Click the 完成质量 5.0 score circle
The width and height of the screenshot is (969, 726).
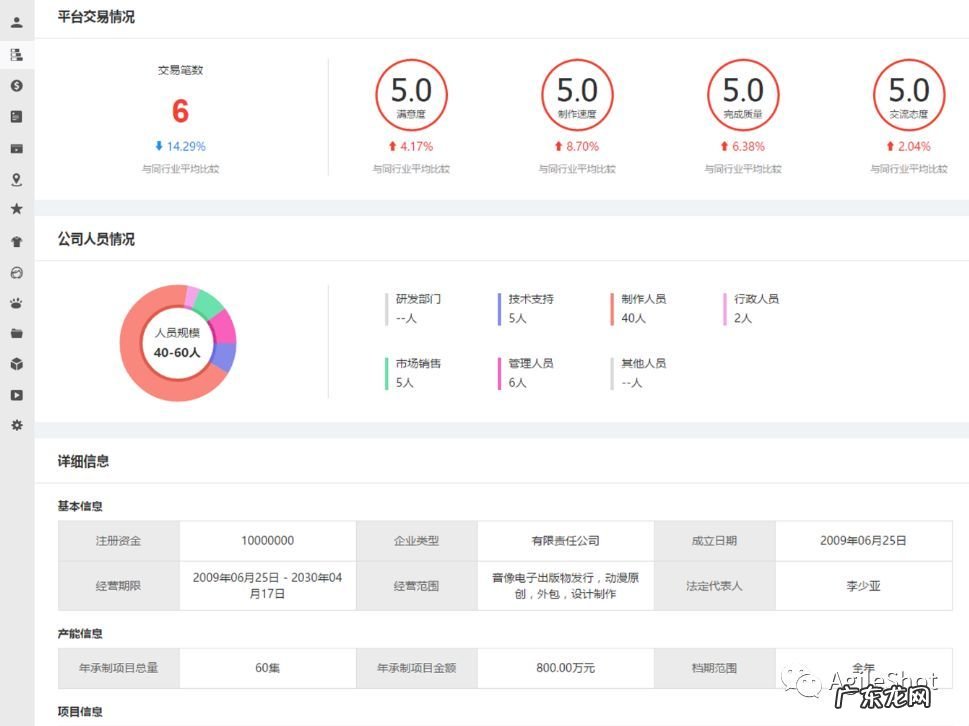click(x=743, y=95)
